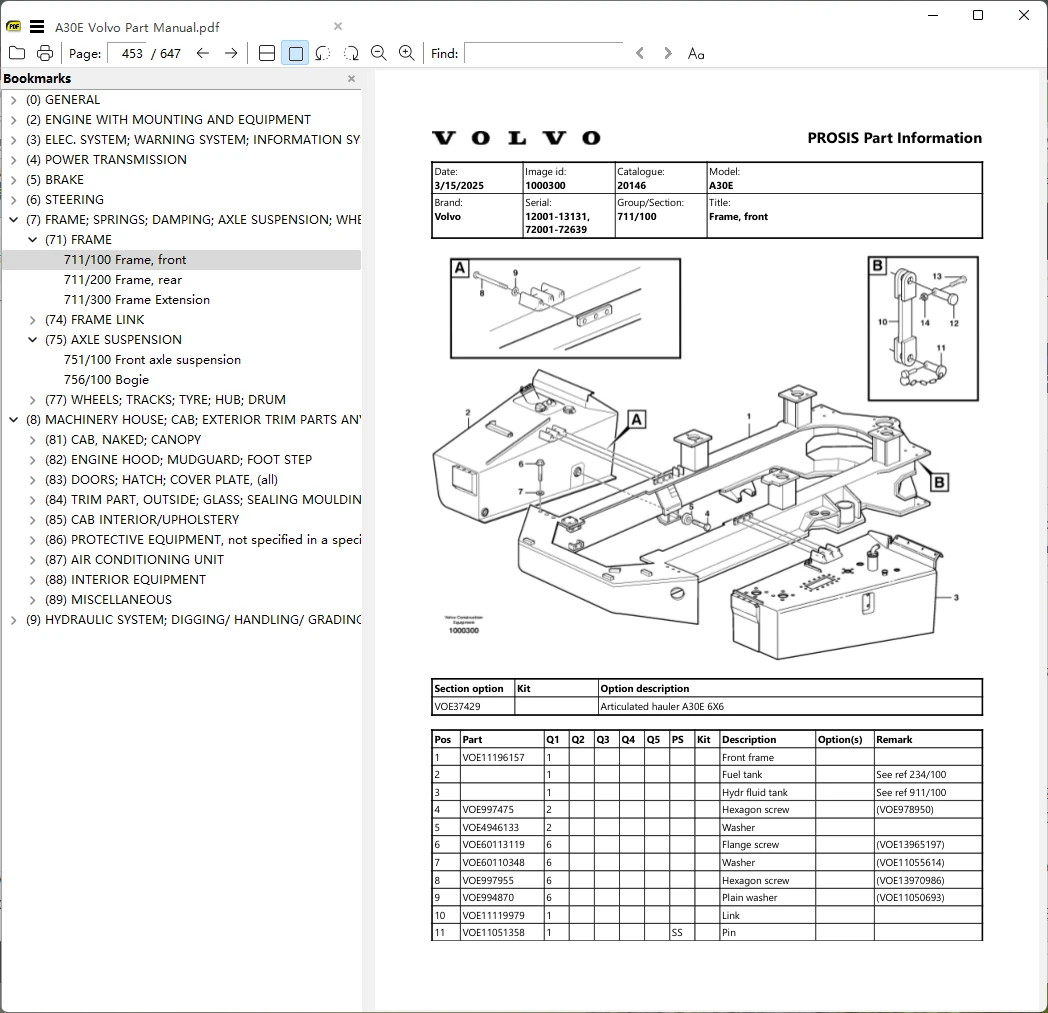Screen dimensions: 1048x1013
Task: Zoom out with the minus magnifier
Action: [x=379, y=53]
